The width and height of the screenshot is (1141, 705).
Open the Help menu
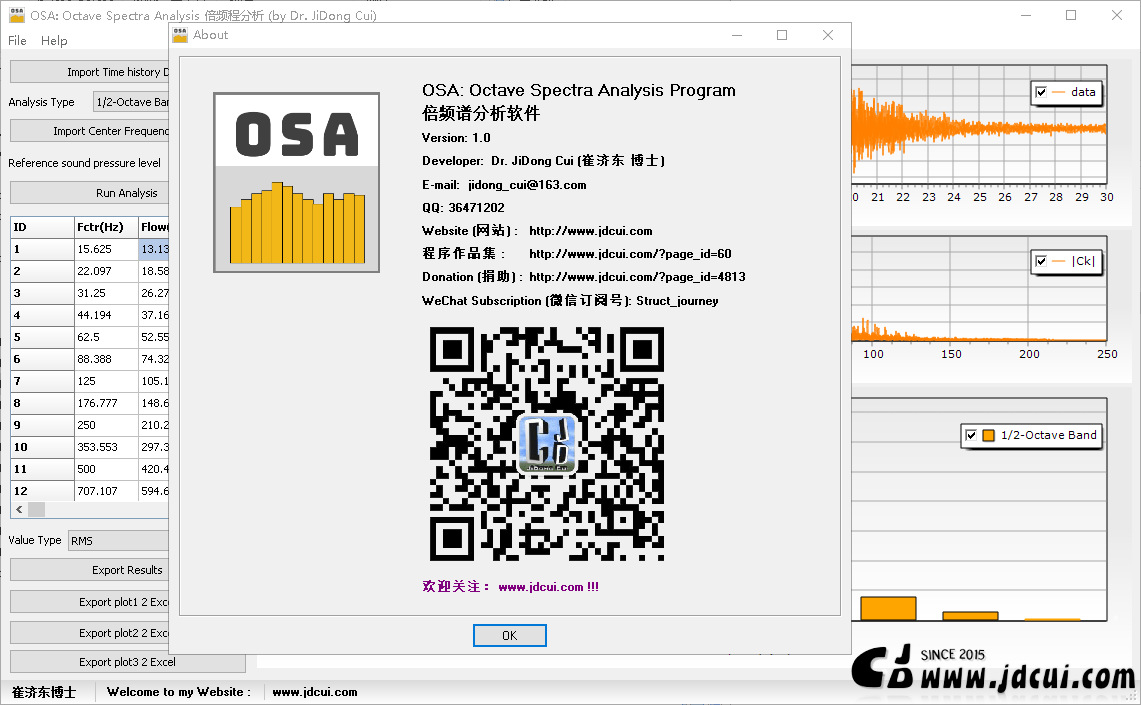[54, 41]
